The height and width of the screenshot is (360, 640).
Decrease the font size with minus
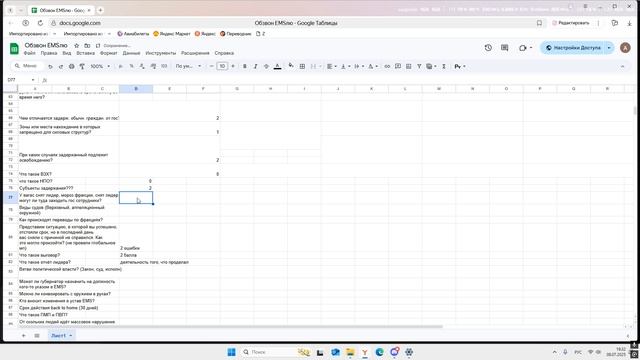pos(212,66)
